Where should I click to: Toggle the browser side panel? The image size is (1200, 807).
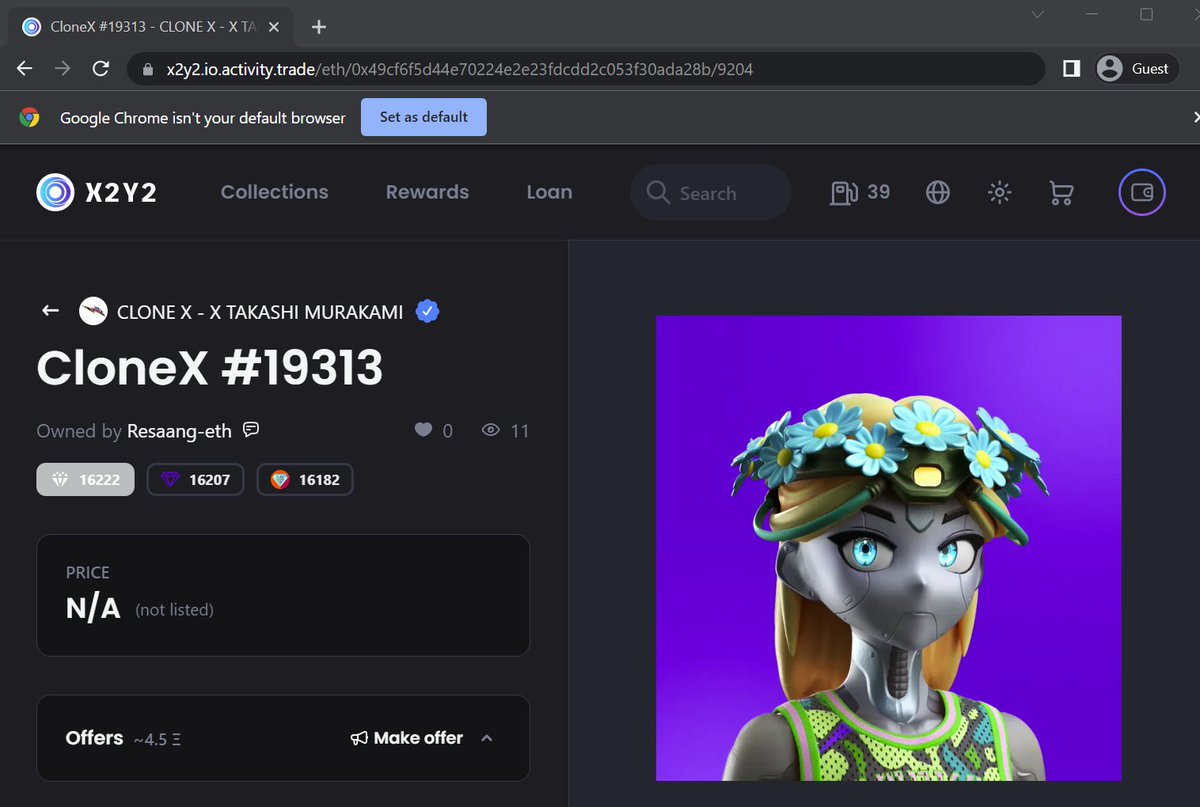(x=1071, y=69)
